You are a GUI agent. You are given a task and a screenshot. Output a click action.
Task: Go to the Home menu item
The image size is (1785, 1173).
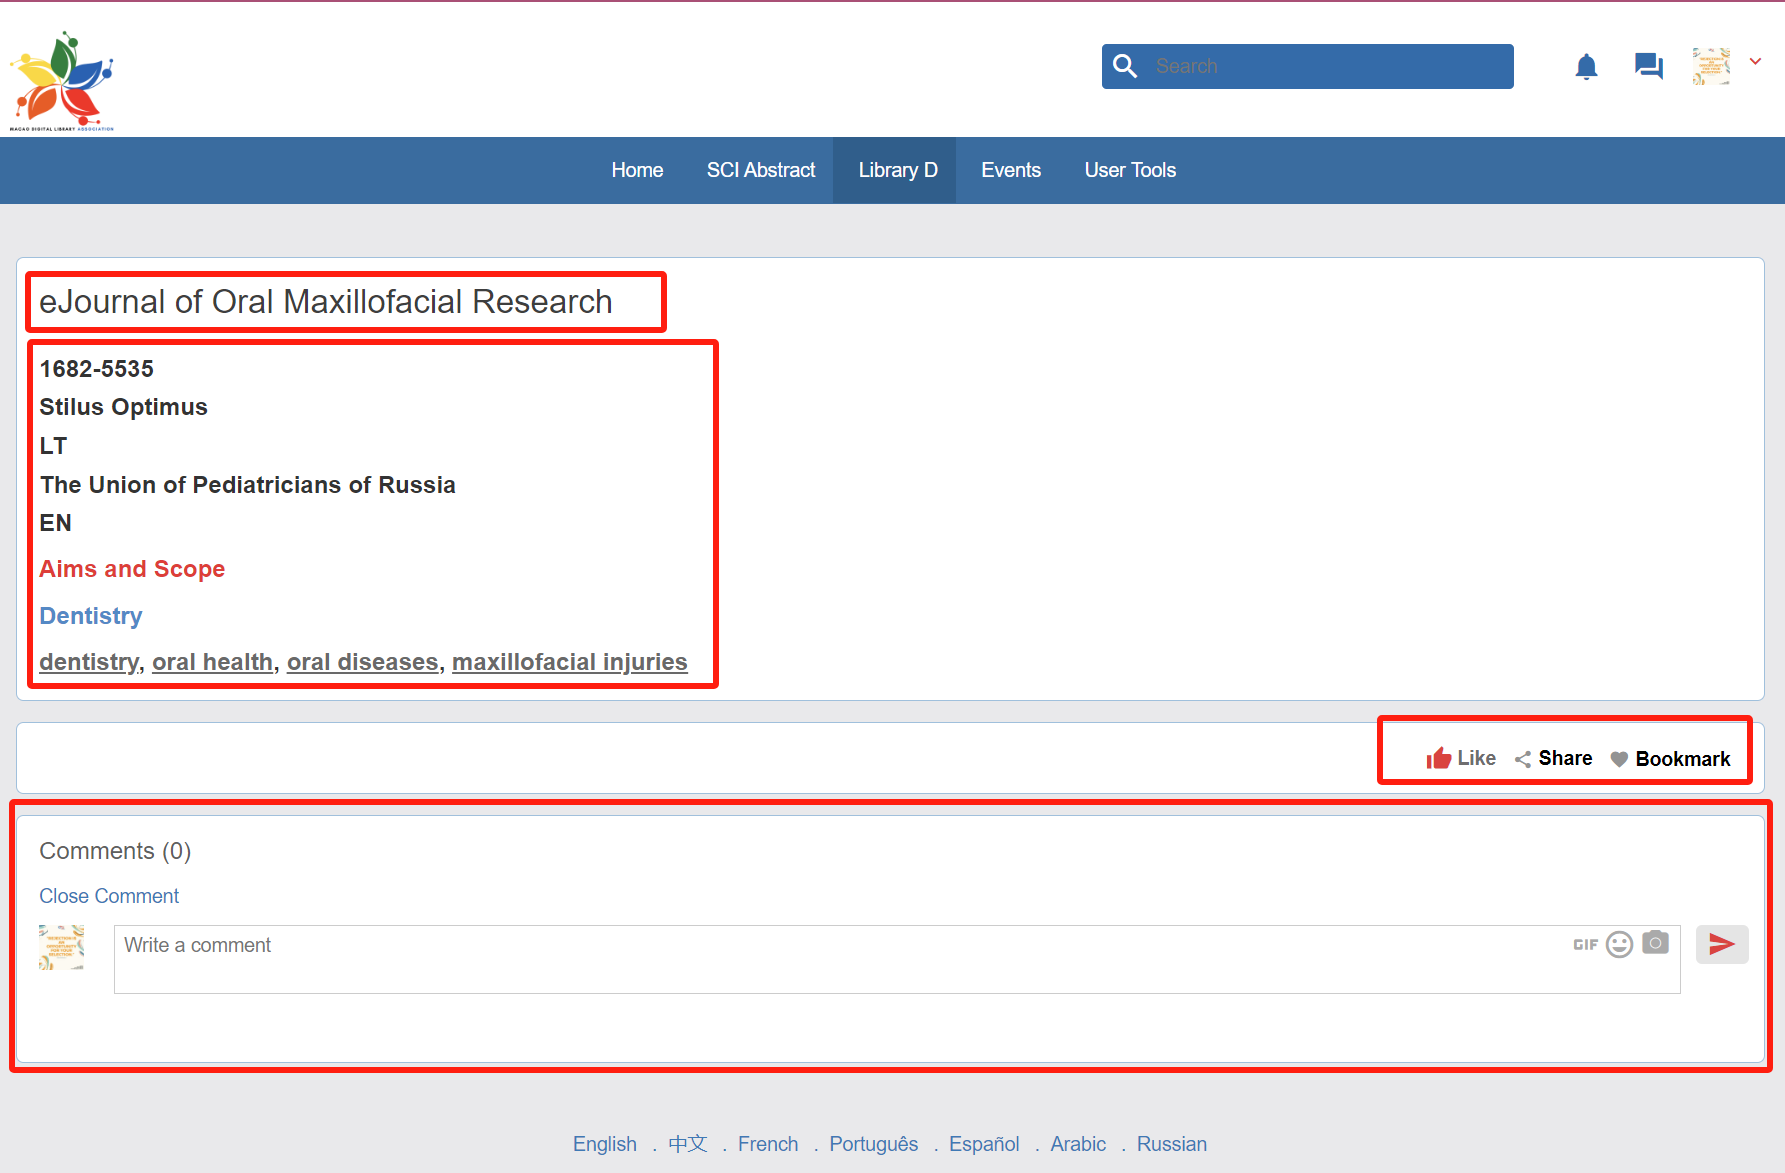click(637, 170)
